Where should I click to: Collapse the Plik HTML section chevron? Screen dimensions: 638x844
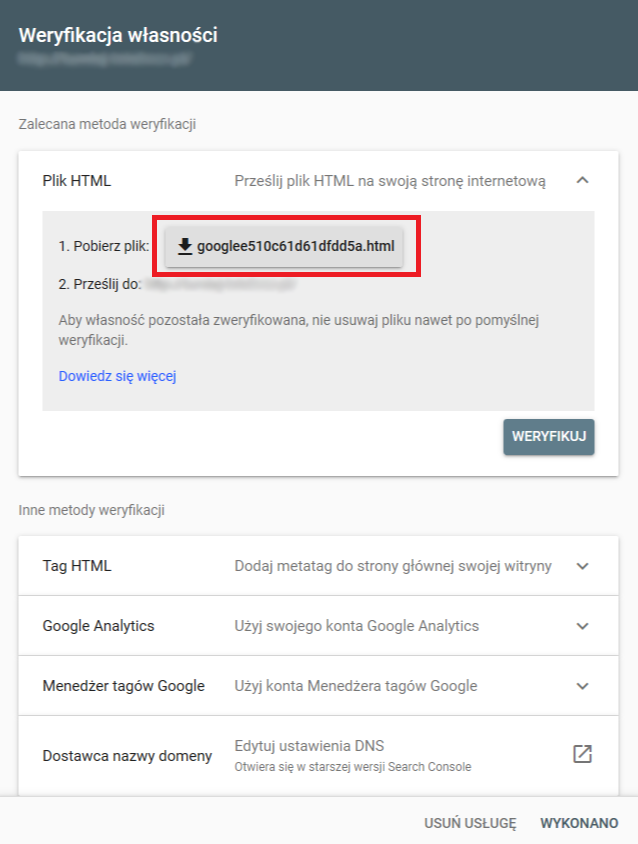click(583, 181)
